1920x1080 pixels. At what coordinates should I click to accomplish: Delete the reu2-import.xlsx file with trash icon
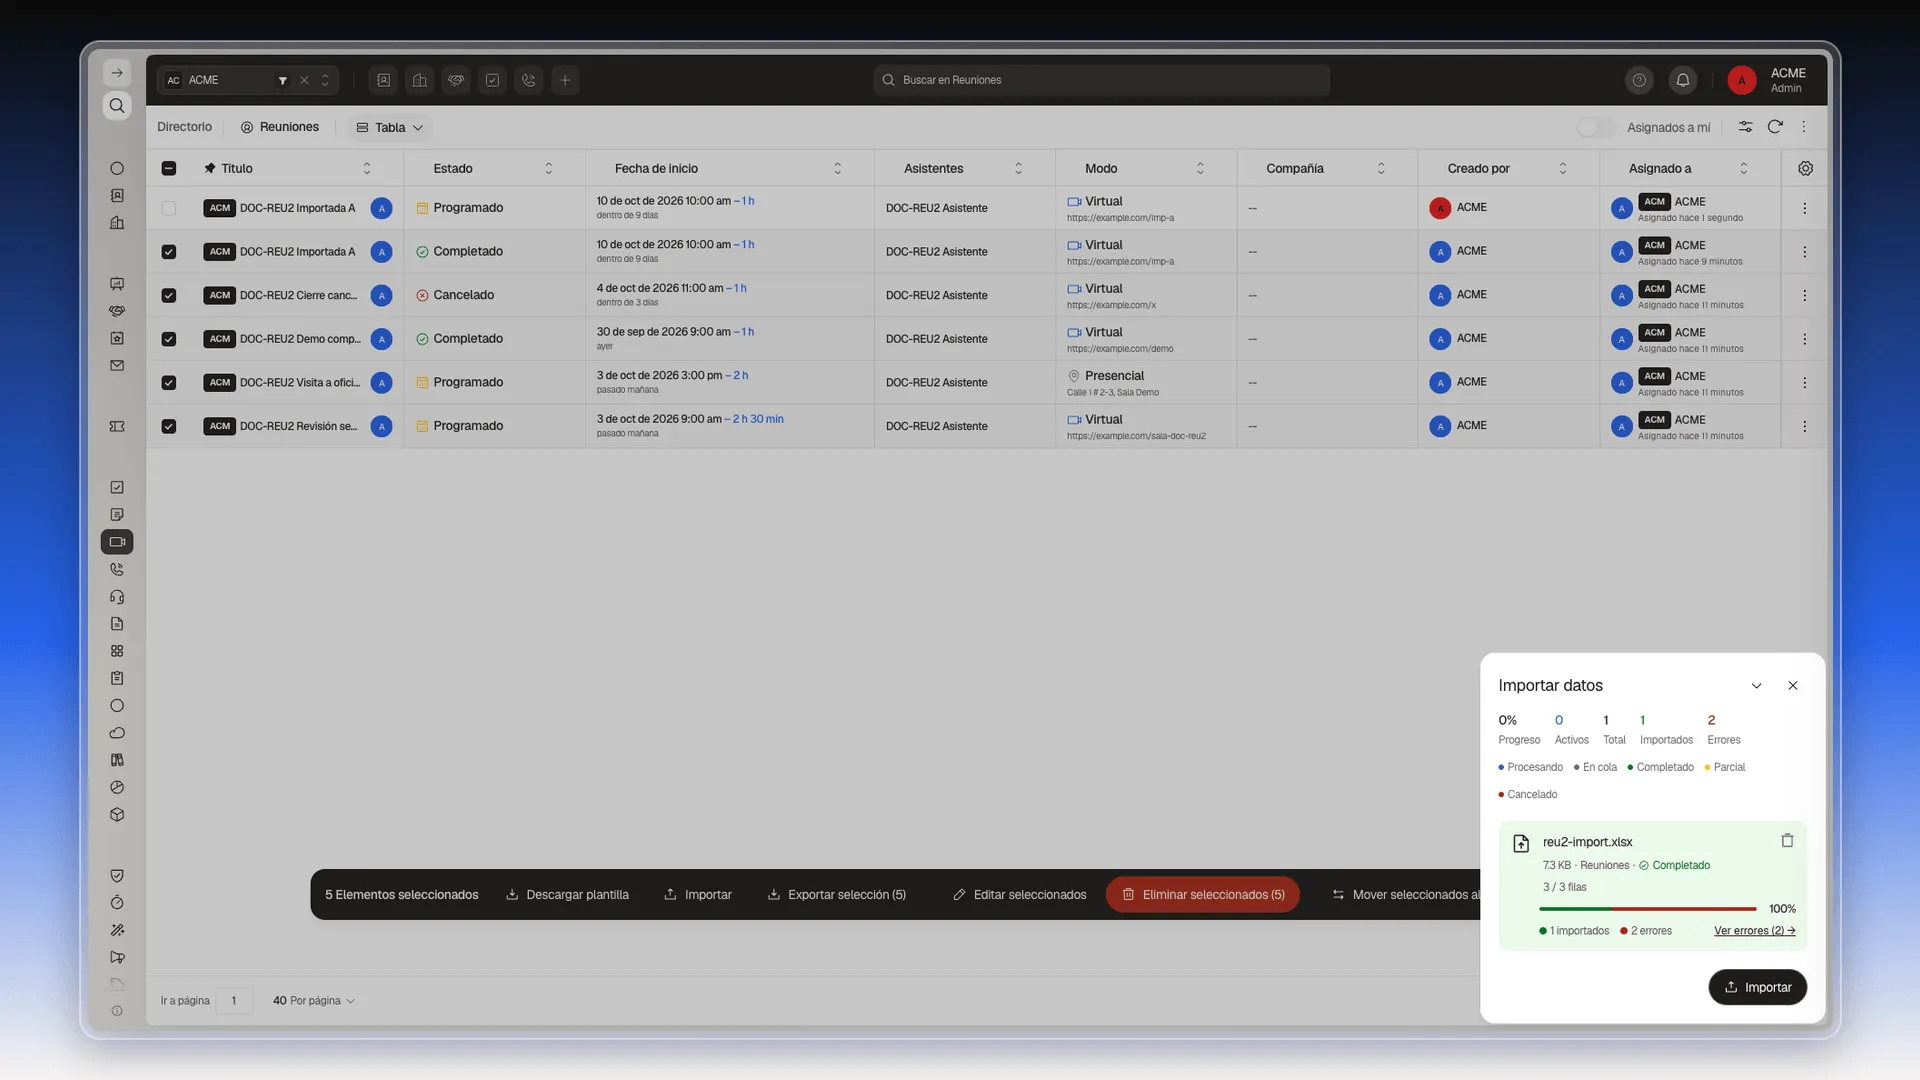point(1787,841)
